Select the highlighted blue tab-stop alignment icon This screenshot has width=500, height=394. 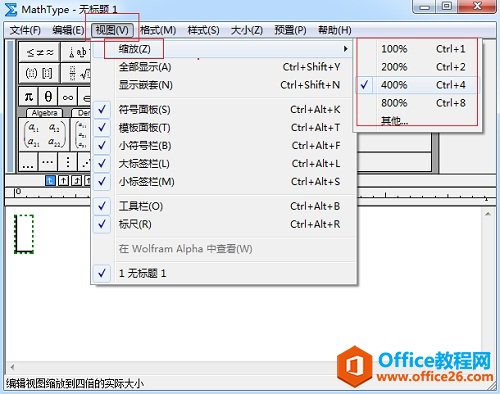(x=50, y=181)
